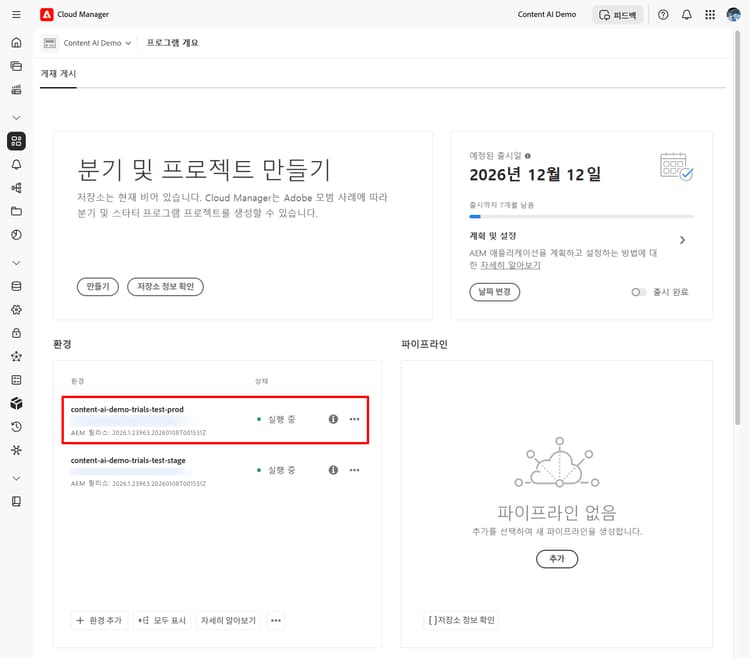Open the domain settings panel icon in sidebar
Image resolution: width=750 pixels, height=658 pixels.
(x=16, y=380)
